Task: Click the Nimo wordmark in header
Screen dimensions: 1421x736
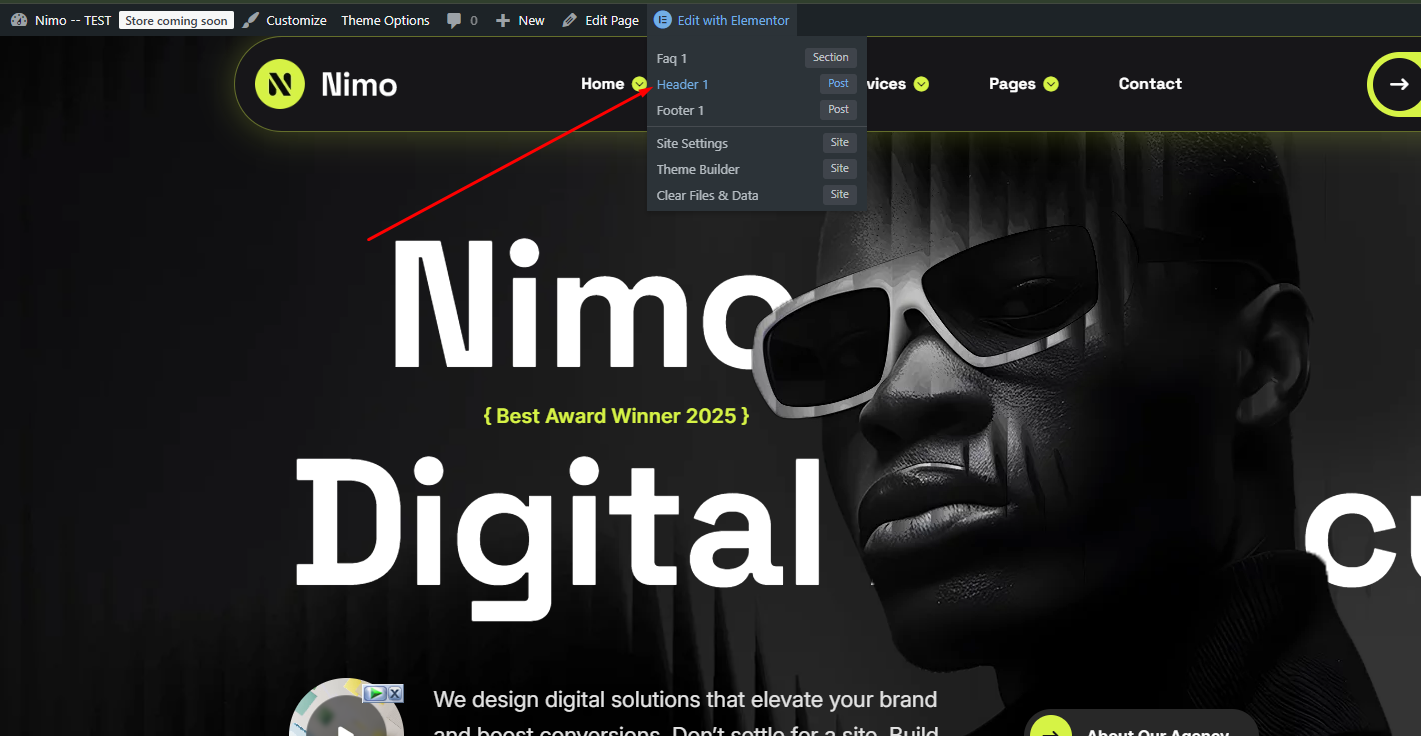Action: tap(359, 85)
